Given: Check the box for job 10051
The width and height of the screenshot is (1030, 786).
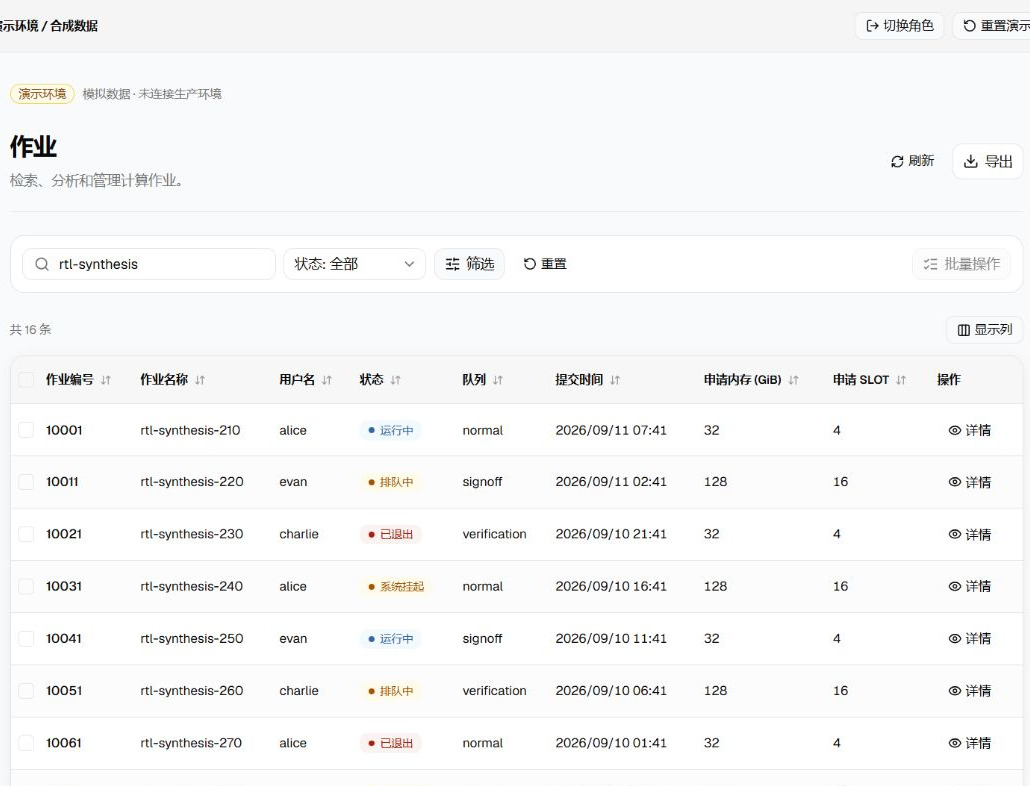Looking at the screenshot, I should point(26,691).
